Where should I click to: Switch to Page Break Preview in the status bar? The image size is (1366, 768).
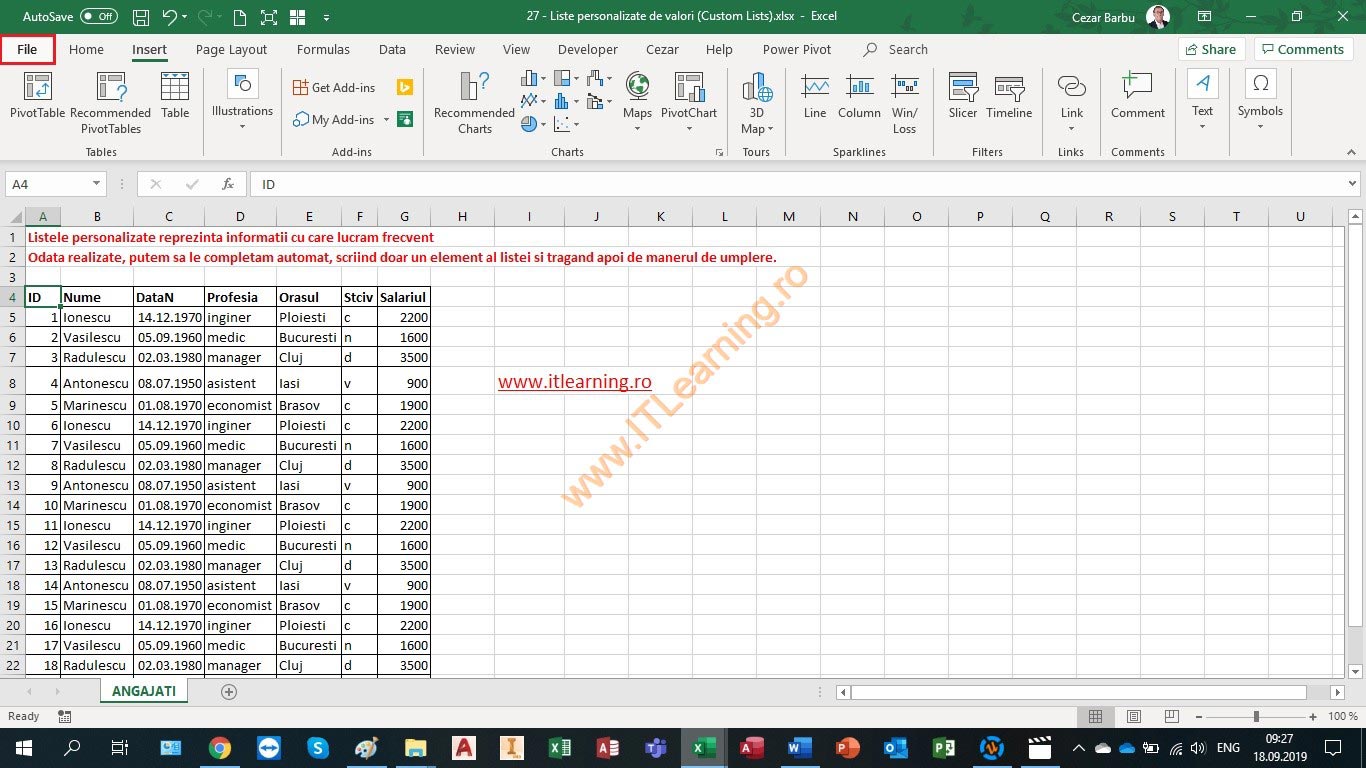[x=1172, y=717]
